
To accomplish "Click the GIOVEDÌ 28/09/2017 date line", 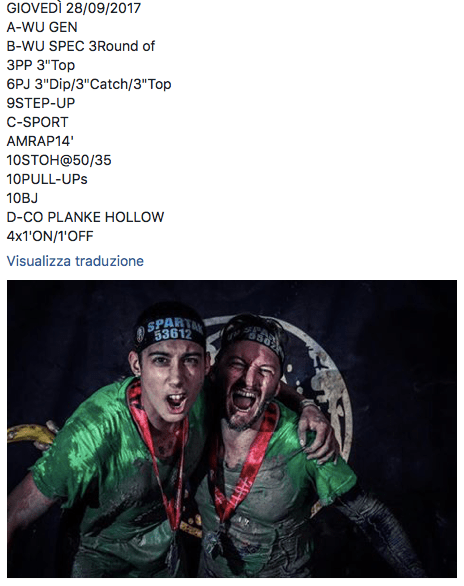I will (x=74, y=8).
